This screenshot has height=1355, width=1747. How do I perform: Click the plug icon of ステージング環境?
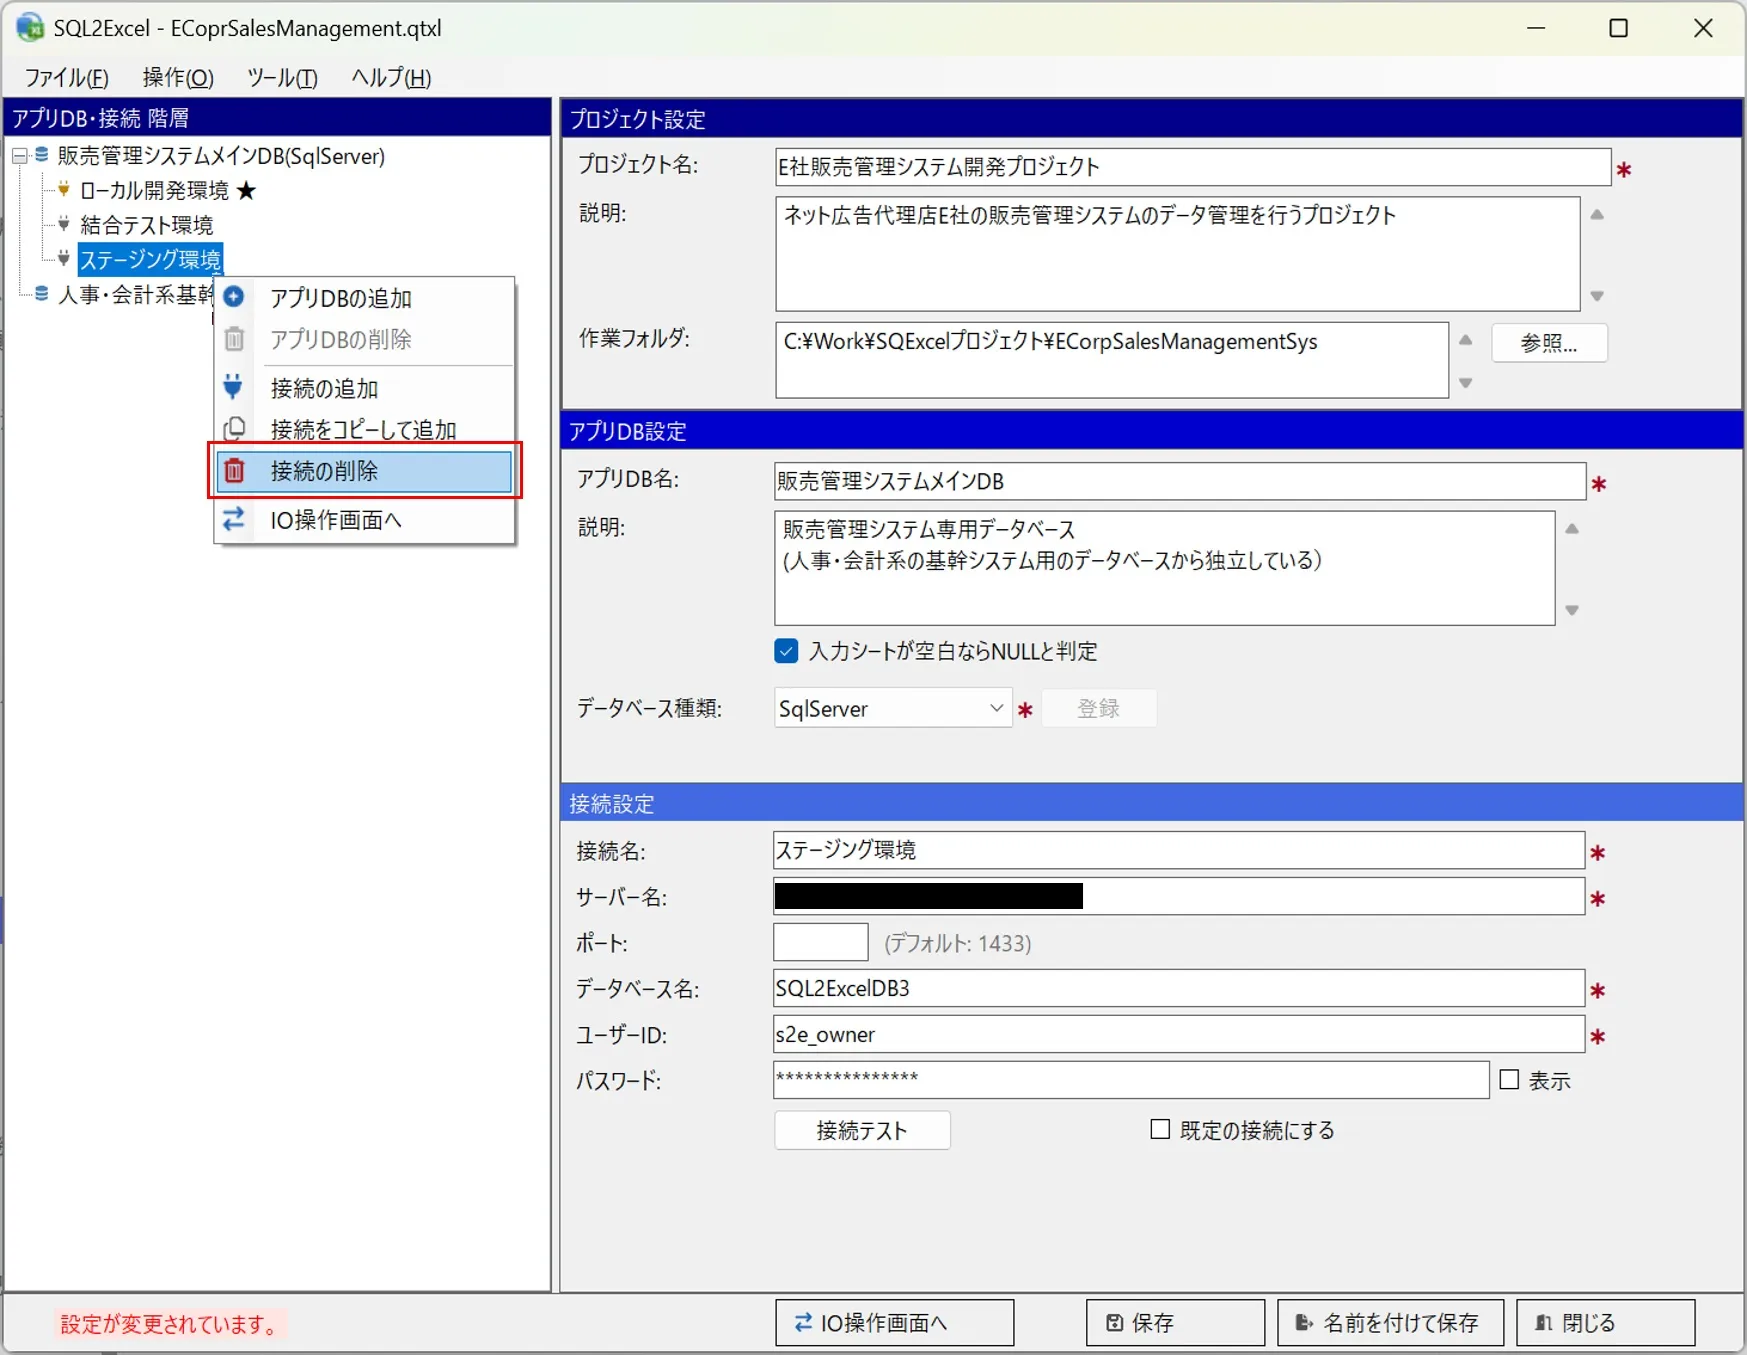click(64, 258)
